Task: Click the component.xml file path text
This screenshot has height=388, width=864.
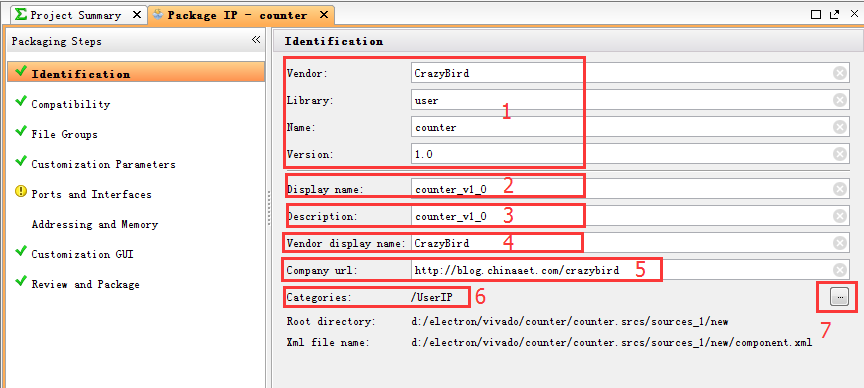Action: click(612, 343)
